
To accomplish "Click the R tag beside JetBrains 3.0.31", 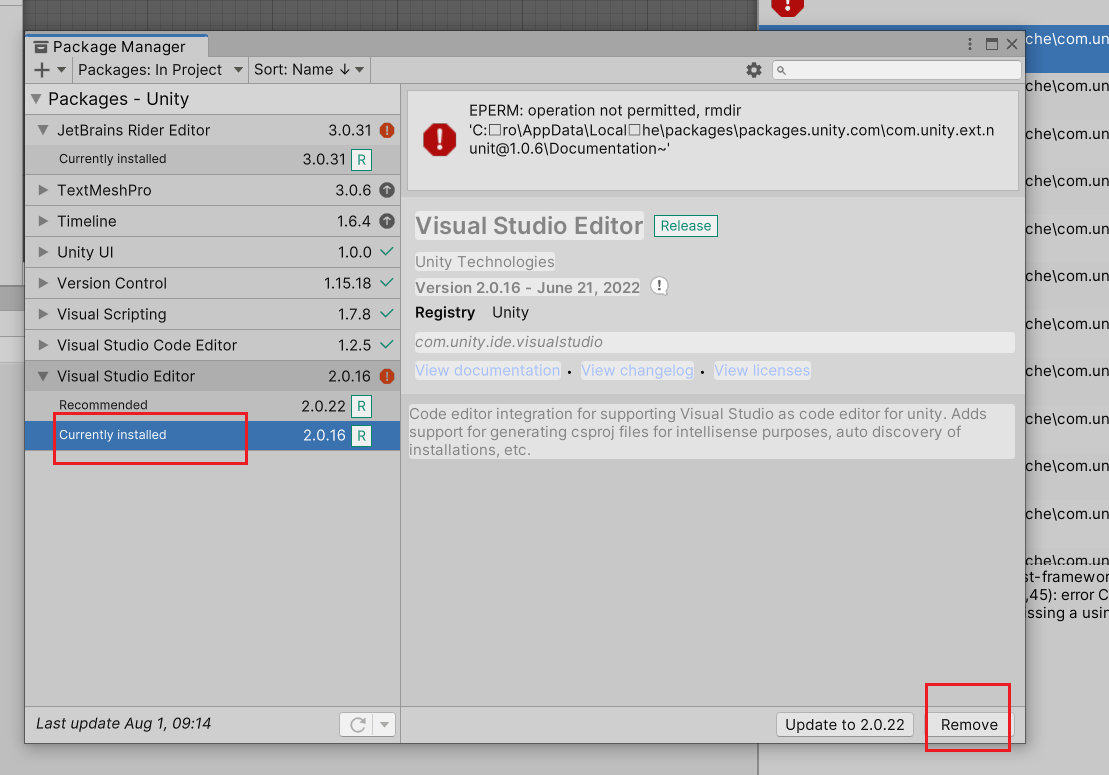I will (x=361, y=160).
